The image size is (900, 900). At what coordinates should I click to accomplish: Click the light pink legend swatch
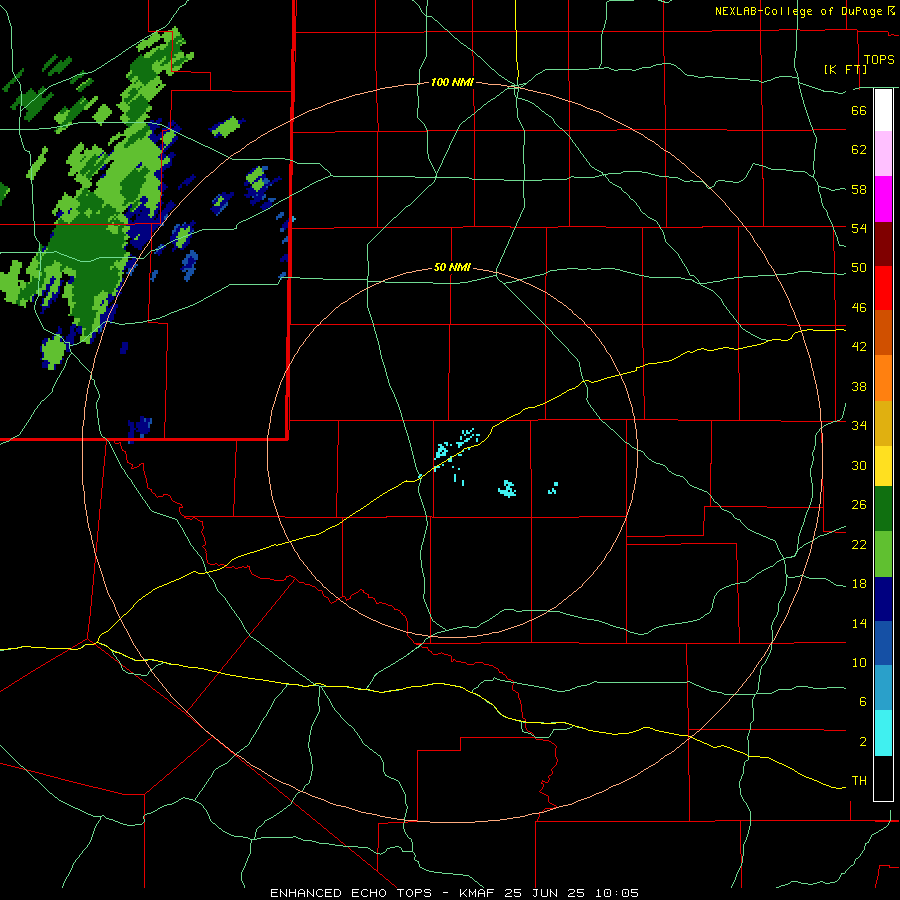[883, 154]
